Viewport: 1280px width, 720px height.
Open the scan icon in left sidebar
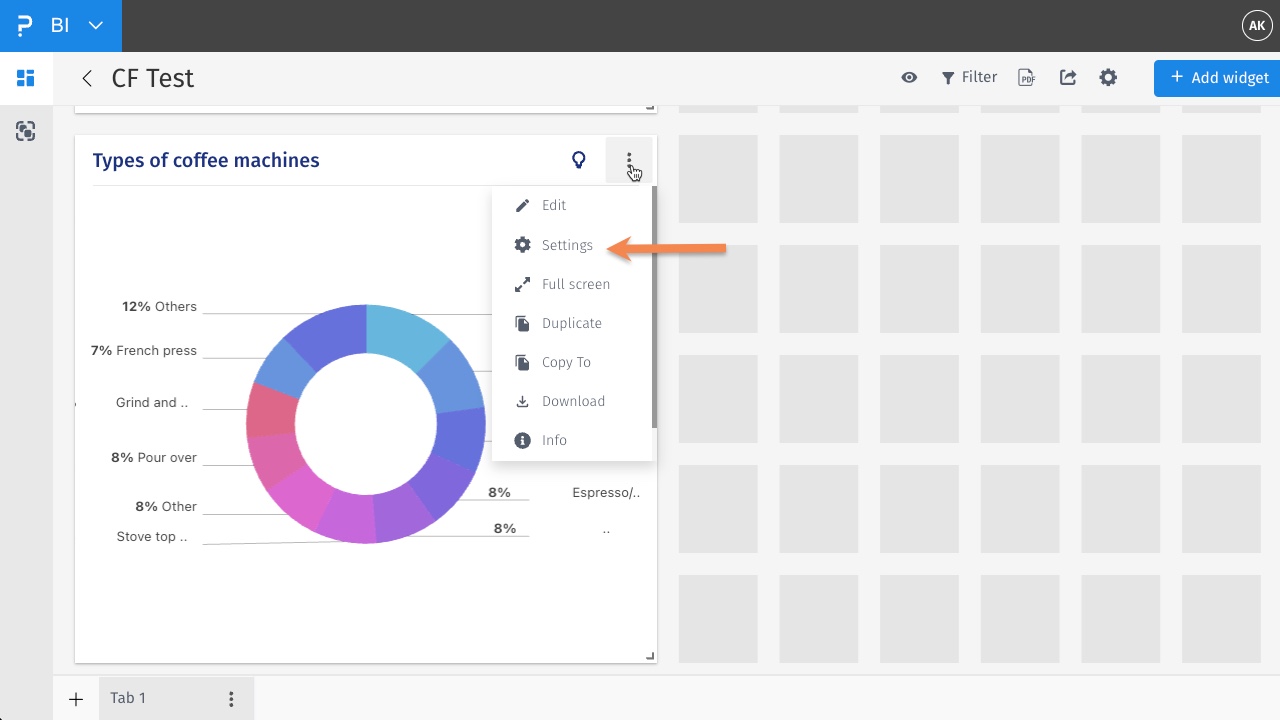pyautogui.click(x=26, y=131)
